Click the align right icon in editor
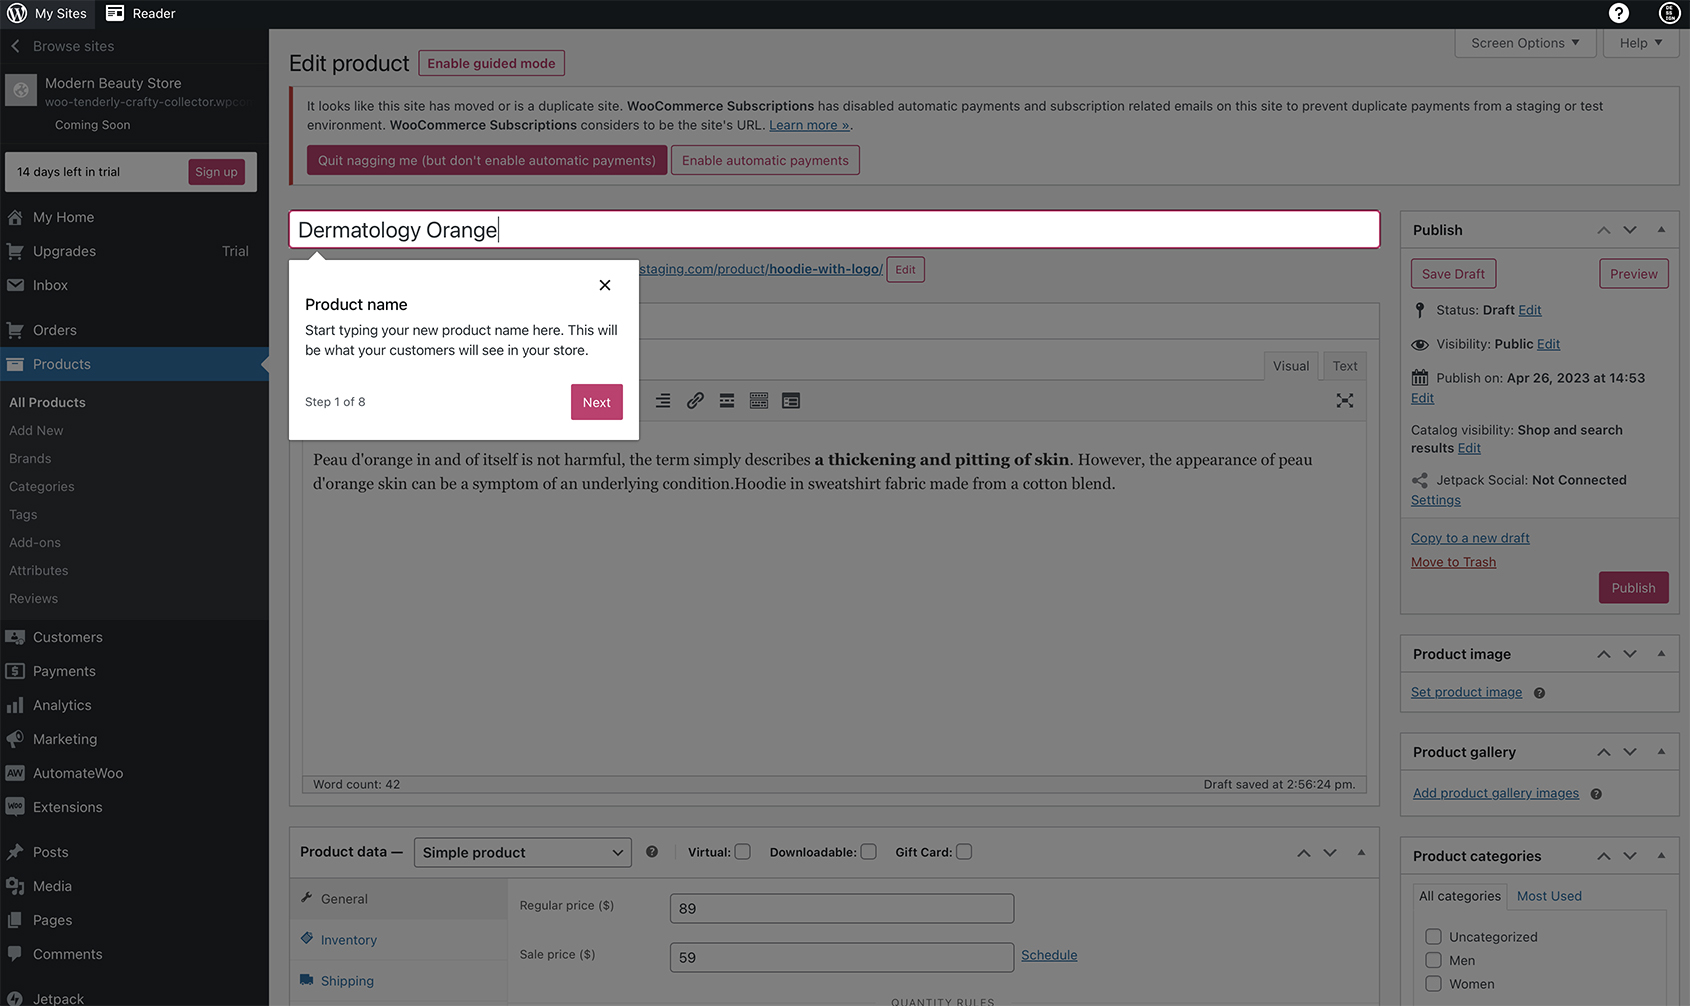The height and width of the screenshot is (1006, 1690). click(663, 401)
